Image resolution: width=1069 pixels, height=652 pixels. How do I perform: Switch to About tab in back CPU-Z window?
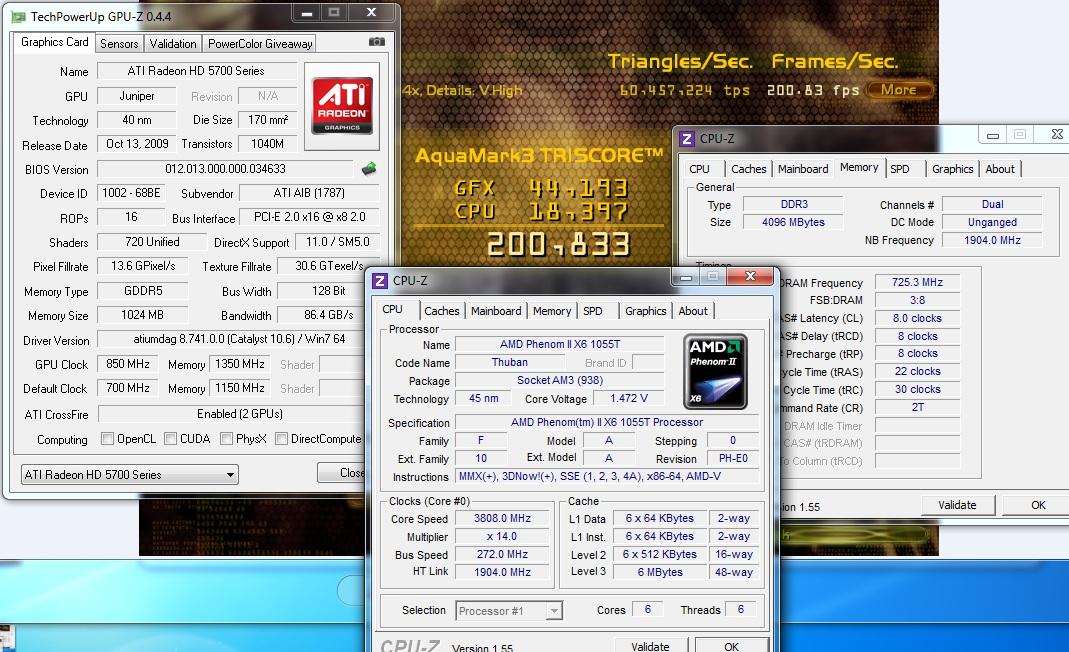point(999,169)
